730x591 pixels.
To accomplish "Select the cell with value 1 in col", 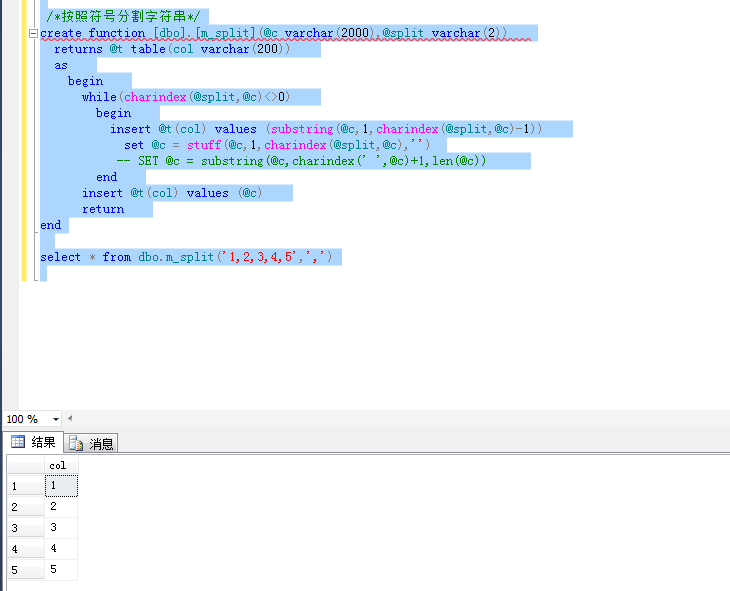I will (x=61, y=486).
